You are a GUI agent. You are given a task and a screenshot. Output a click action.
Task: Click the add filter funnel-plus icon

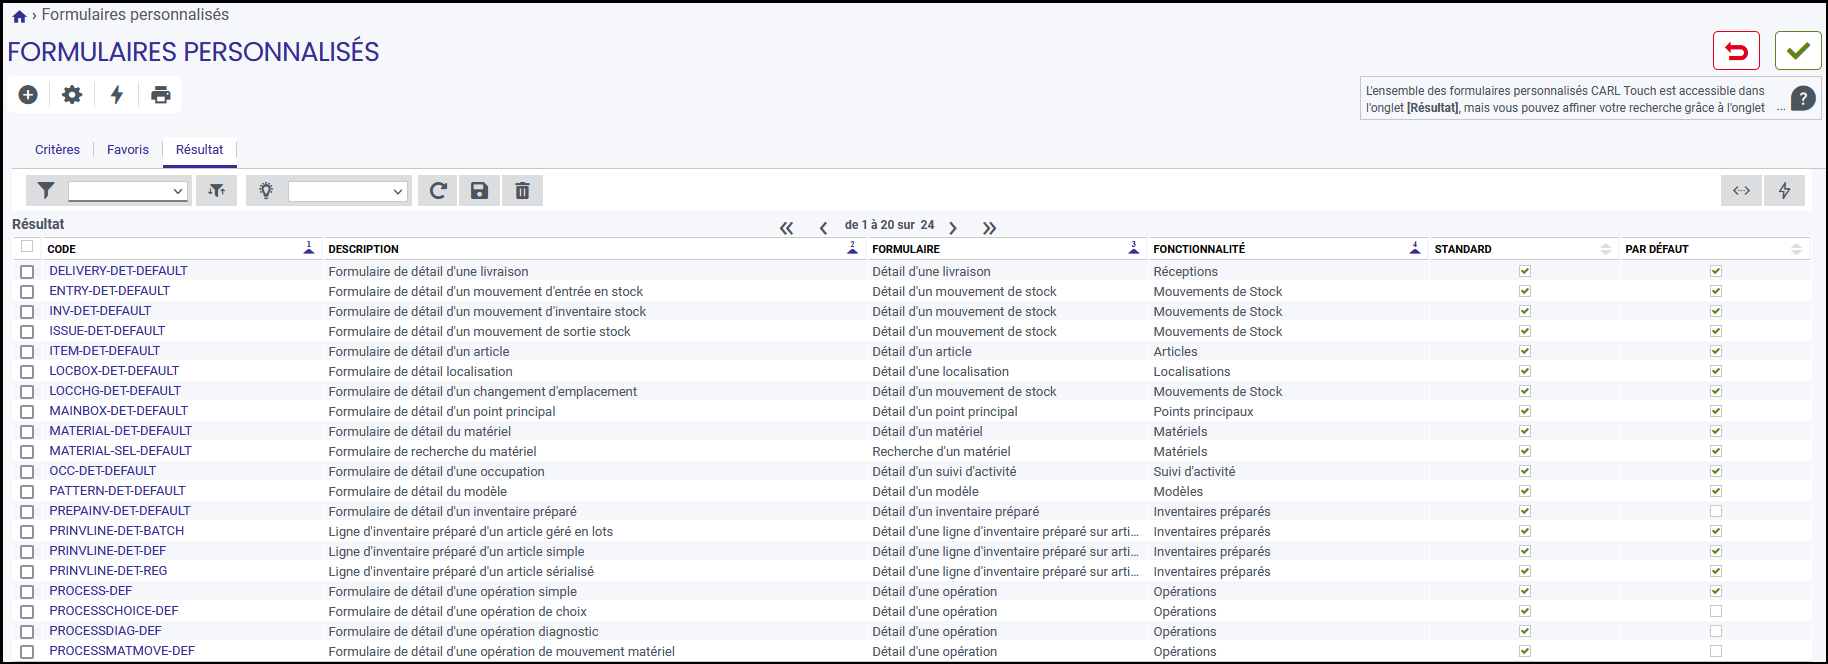pos(216,190)
